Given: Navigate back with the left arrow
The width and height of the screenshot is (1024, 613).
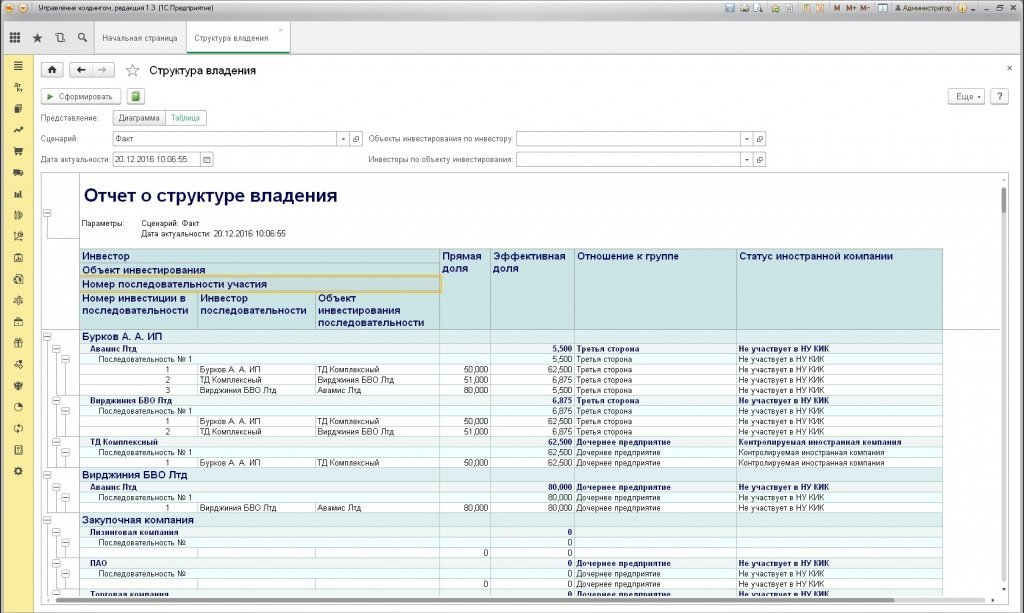Looking at the screenshot, I should pyautogui.click(x=81, y=70).
